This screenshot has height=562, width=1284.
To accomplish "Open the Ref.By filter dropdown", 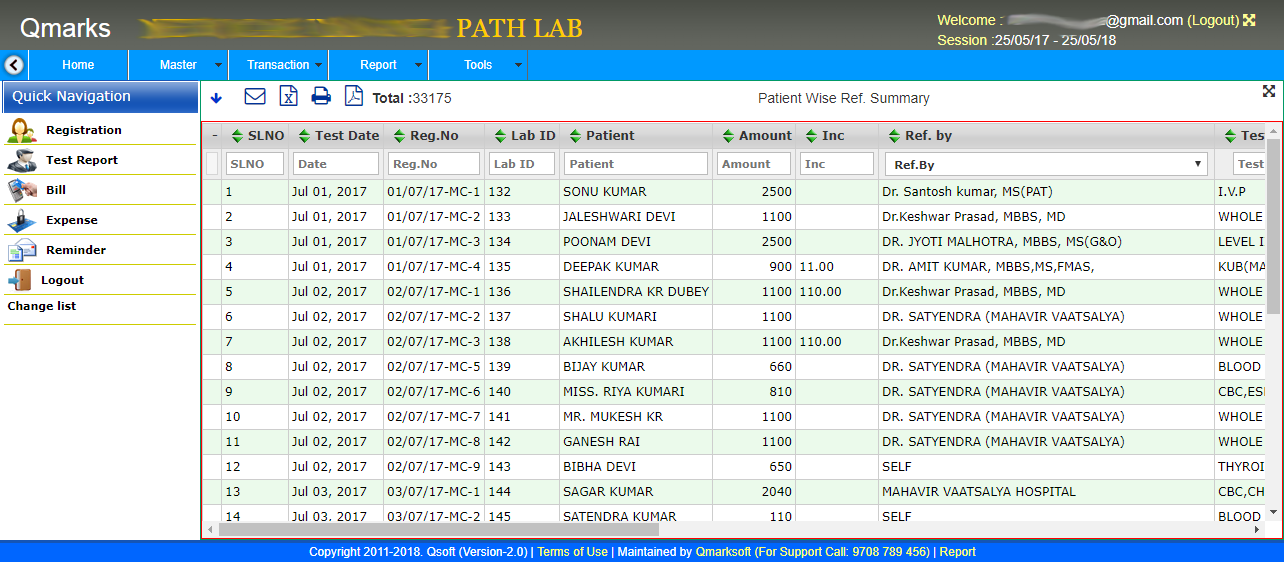I will point(1046,164).
